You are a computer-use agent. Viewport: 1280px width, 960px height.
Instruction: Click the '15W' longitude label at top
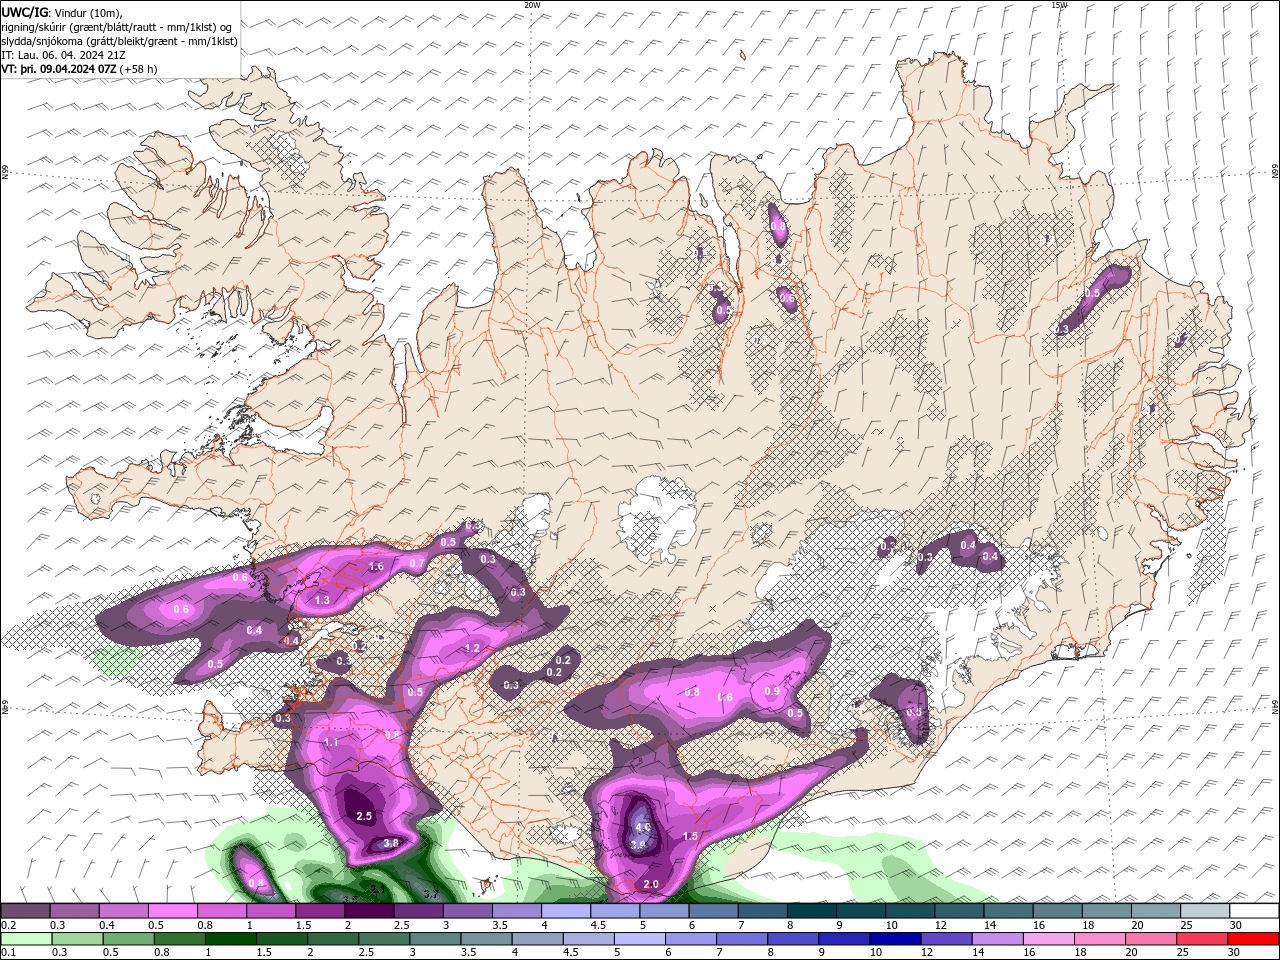pos(1059,5)
